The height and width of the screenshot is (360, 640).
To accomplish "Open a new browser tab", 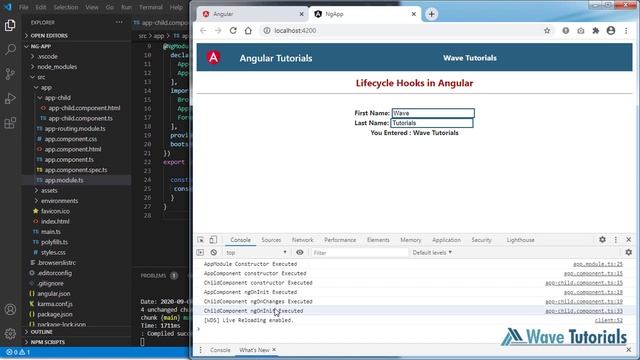I will click(431, 14).
